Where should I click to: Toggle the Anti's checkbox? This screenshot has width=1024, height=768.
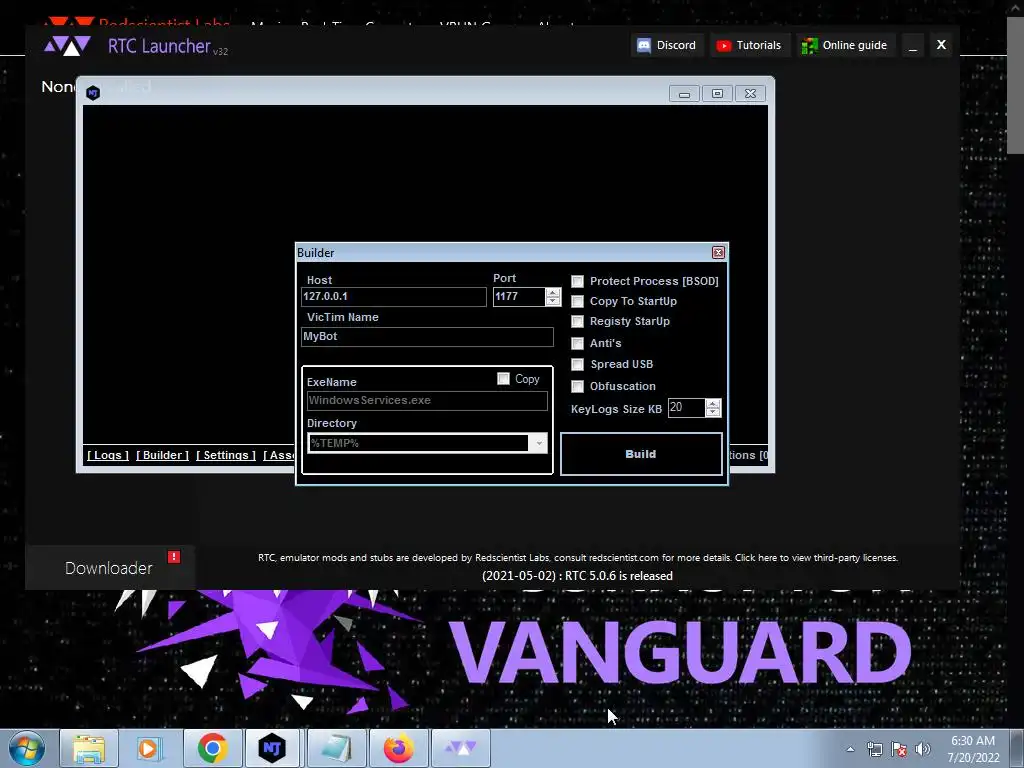[x=577, y=344]
